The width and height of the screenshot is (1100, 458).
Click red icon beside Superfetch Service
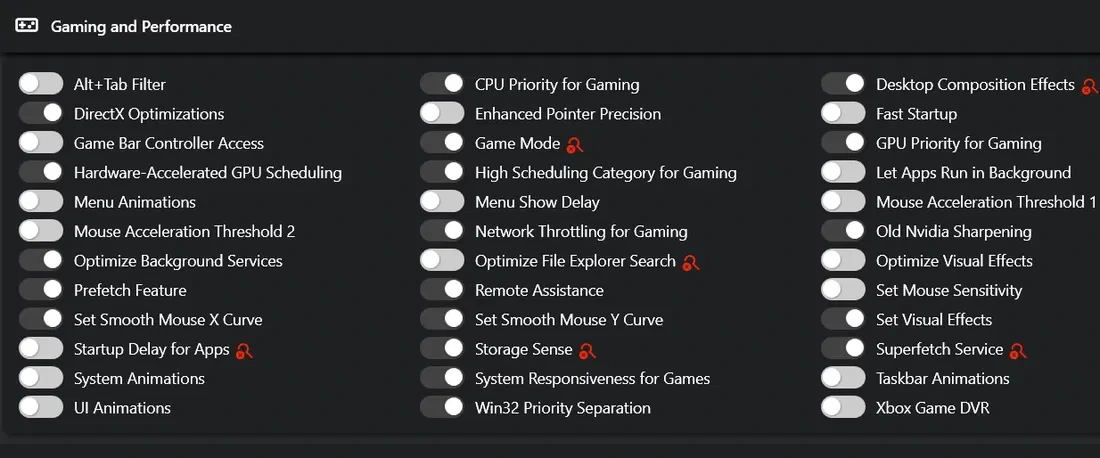tap(1018, 351)
